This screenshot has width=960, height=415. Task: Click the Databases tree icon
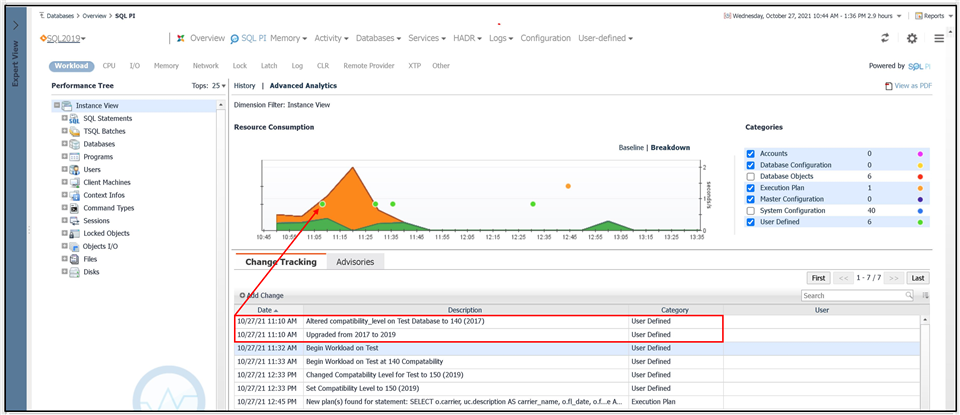(x=74, y=144)
